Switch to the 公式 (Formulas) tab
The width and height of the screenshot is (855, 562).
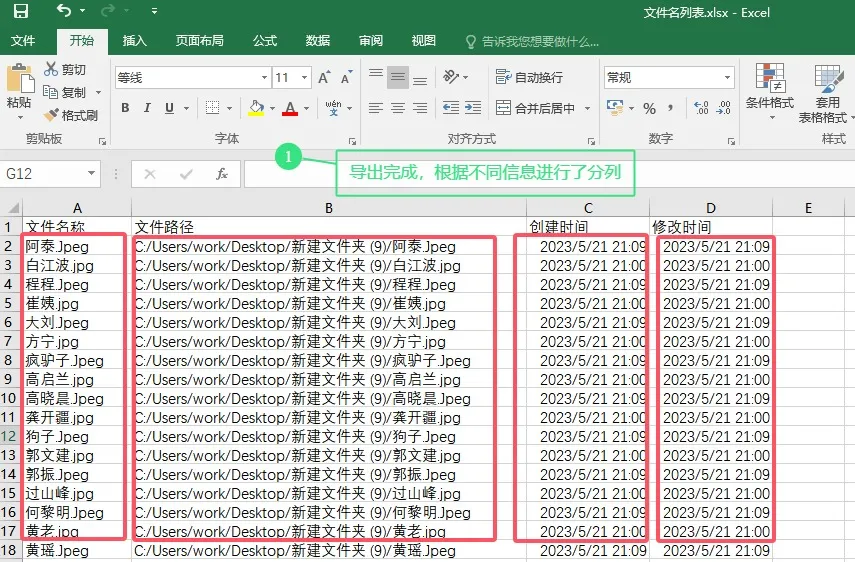coord(265,41)
